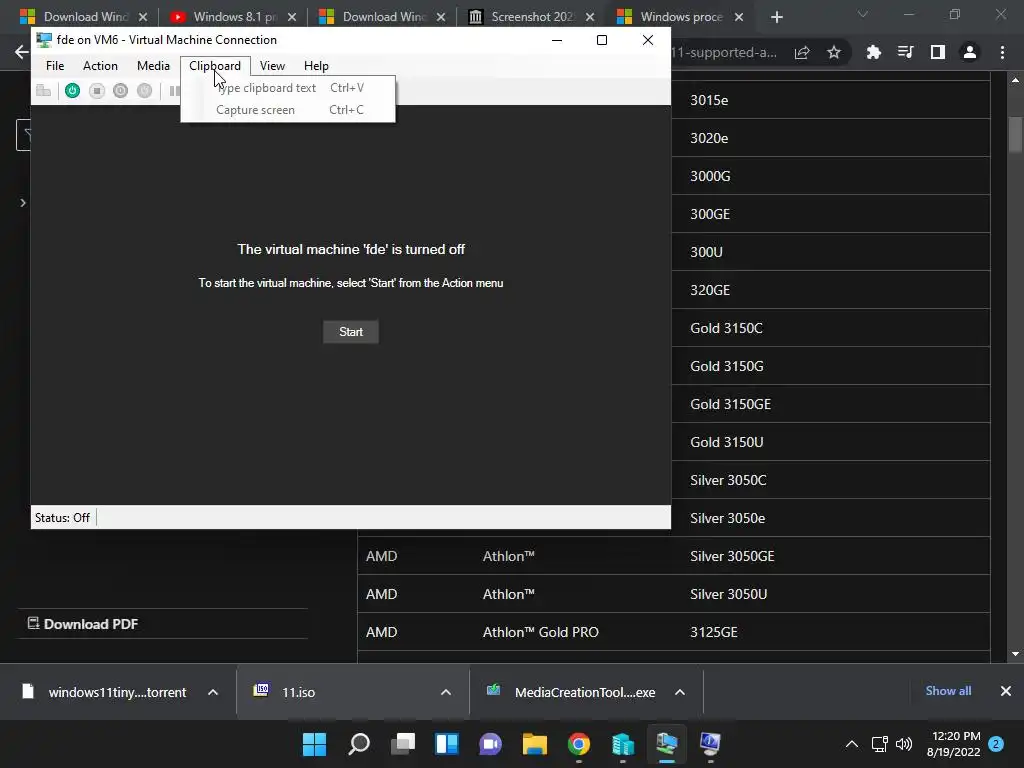Open the Help menu

pos(316,66)
